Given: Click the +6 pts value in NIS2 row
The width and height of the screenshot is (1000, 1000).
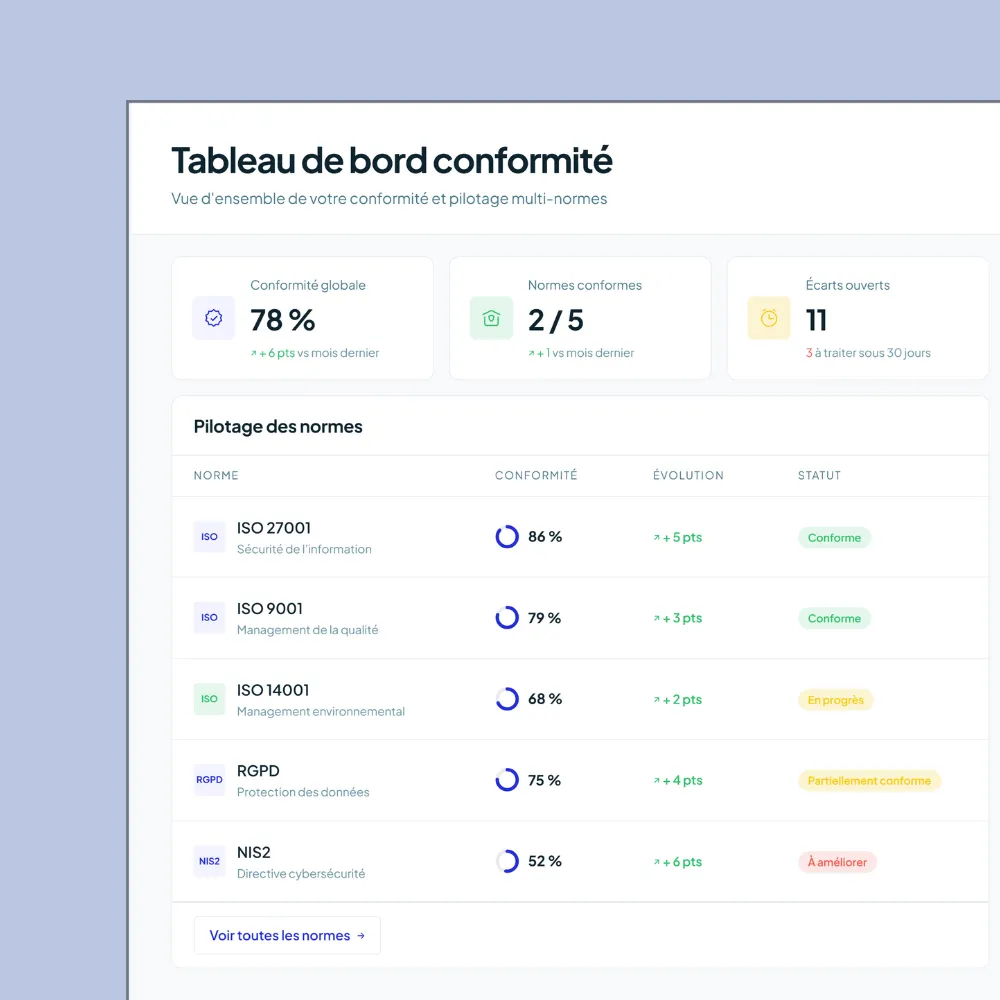Looking at the screenshot, I should (682, 862).
